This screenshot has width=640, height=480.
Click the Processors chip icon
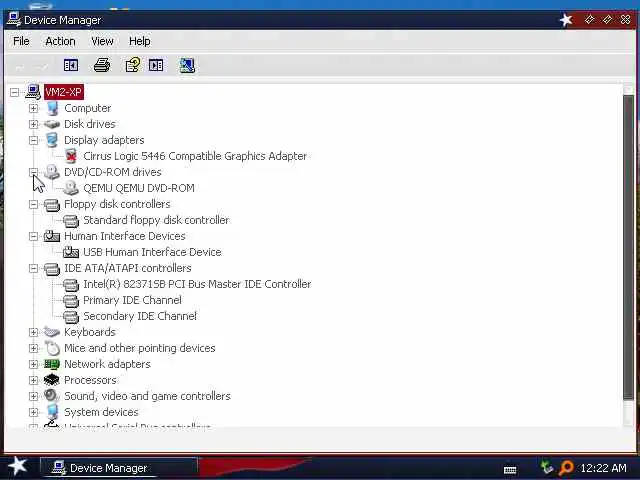[52, 380]
